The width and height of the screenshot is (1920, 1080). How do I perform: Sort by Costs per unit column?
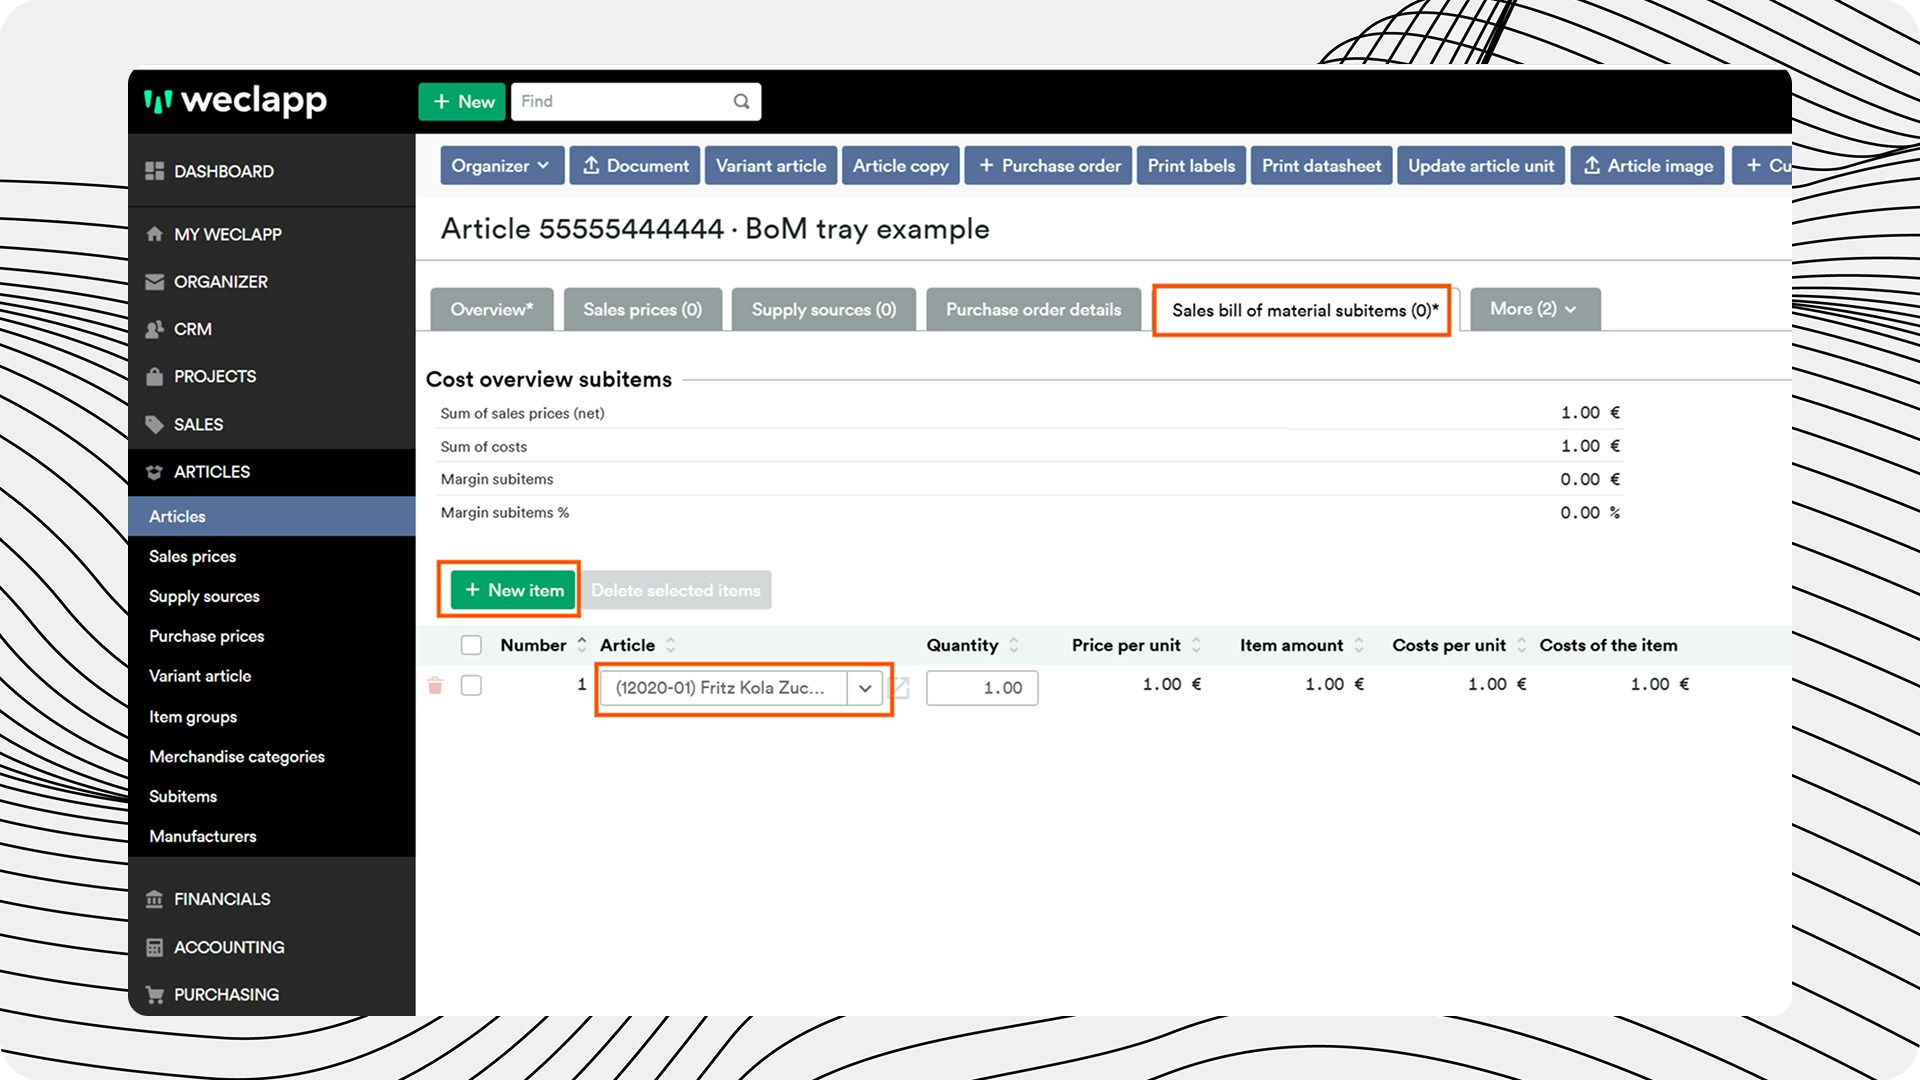[x=1521, y=645]
